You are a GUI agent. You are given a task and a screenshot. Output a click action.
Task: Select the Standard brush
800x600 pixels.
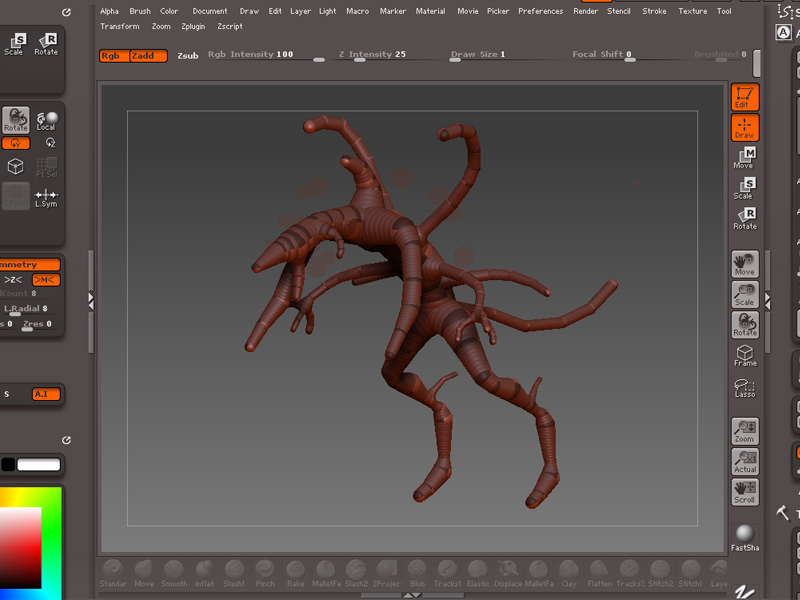(113, 573)
